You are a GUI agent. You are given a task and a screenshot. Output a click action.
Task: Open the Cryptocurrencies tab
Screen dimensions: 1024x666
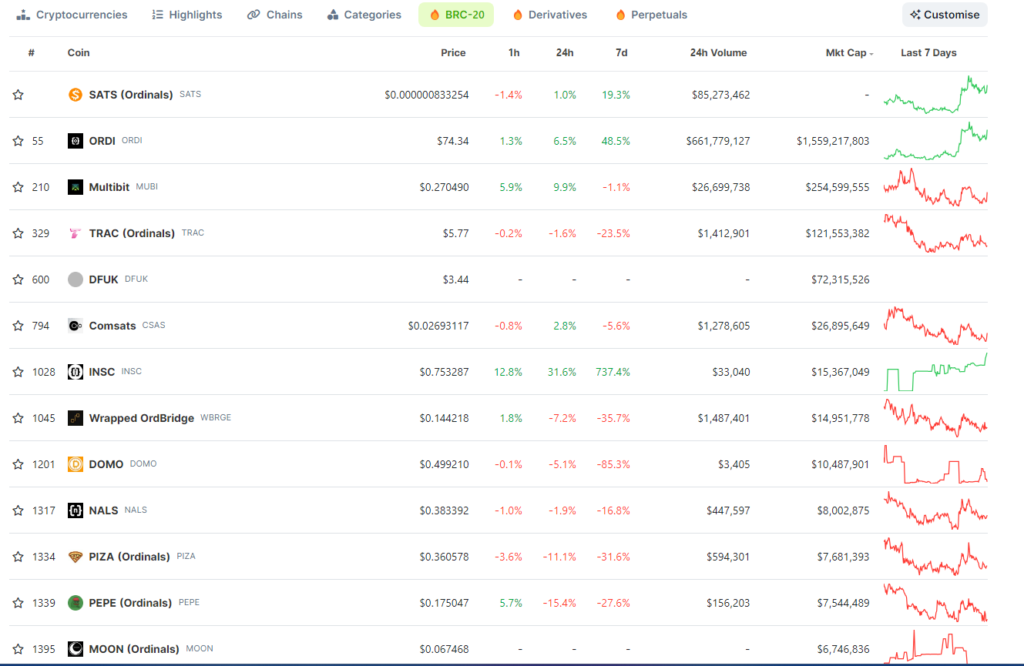tap(72, 14)
